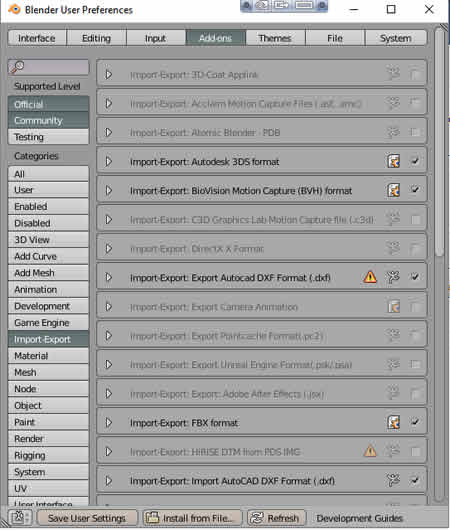Select the All category
This screenshot has height=530, width=450.
(48, 174)
